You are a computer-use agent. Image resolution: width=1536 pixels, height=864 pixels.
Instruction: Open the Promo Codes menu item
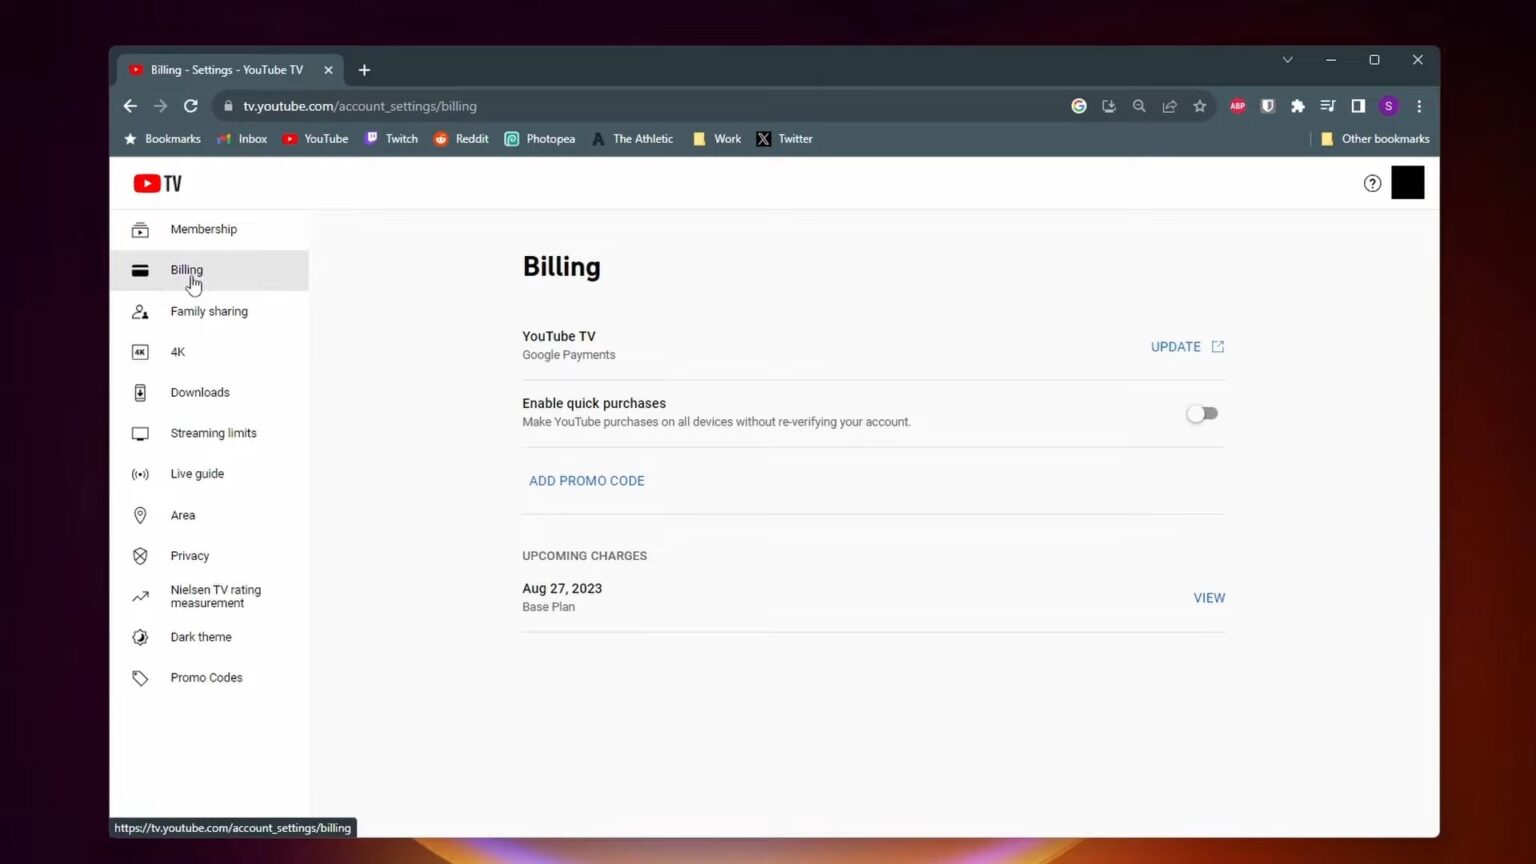[x=206, y=677]
